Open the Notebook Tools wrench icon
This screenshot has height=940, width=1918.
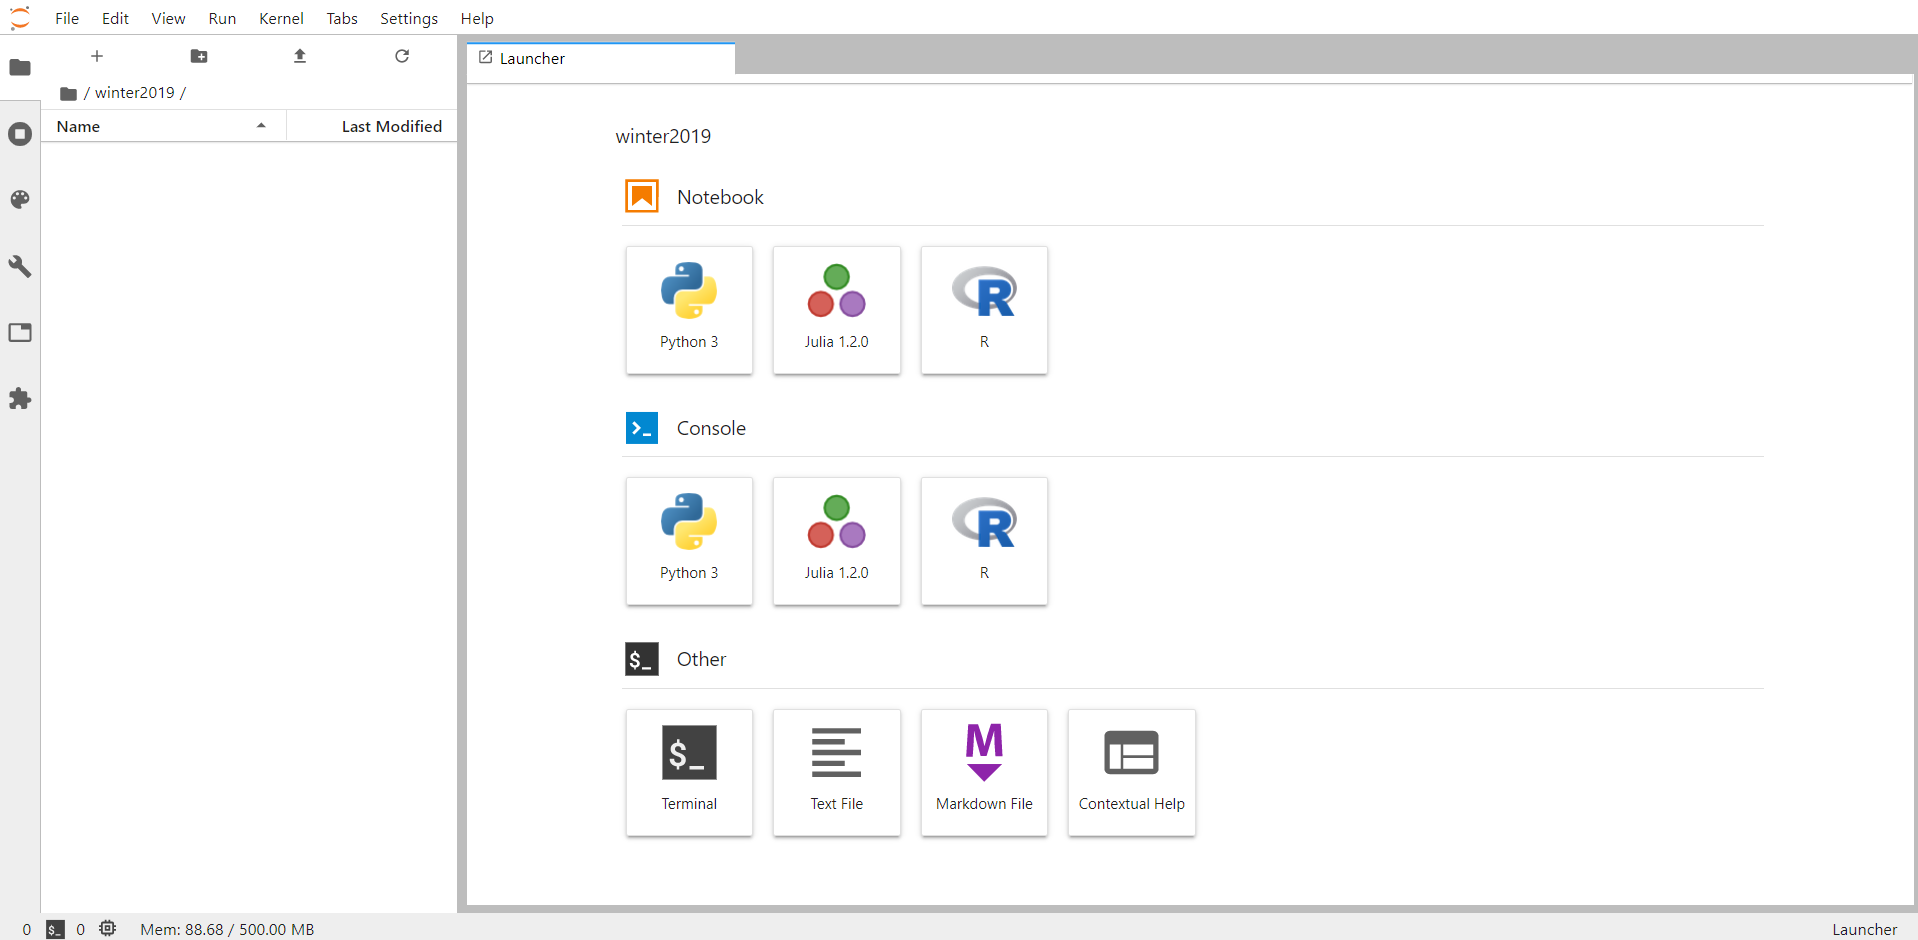(x=20, y=266)
